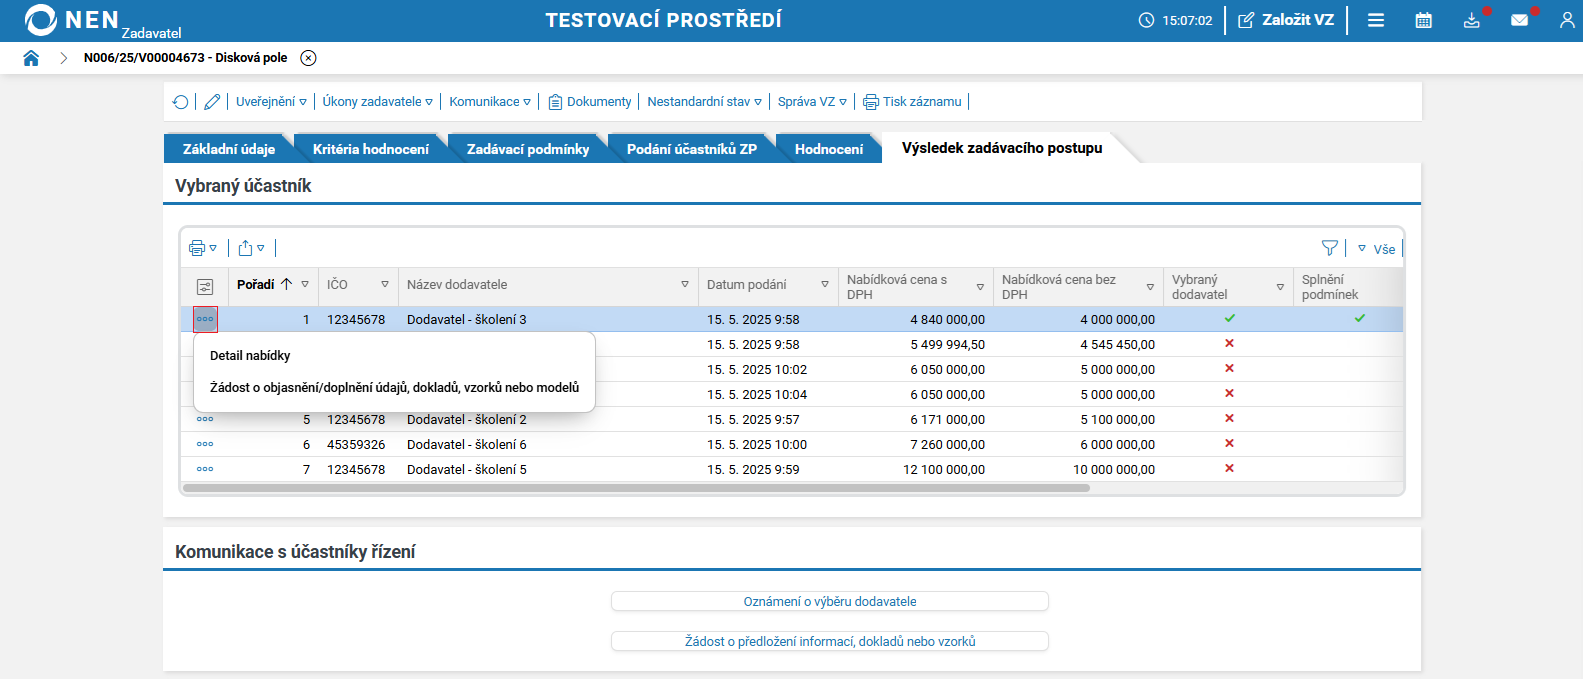Click the green check in Vybraný dodavatel
Screen dimensions: 1583x679
click(x=1230, y=318)
